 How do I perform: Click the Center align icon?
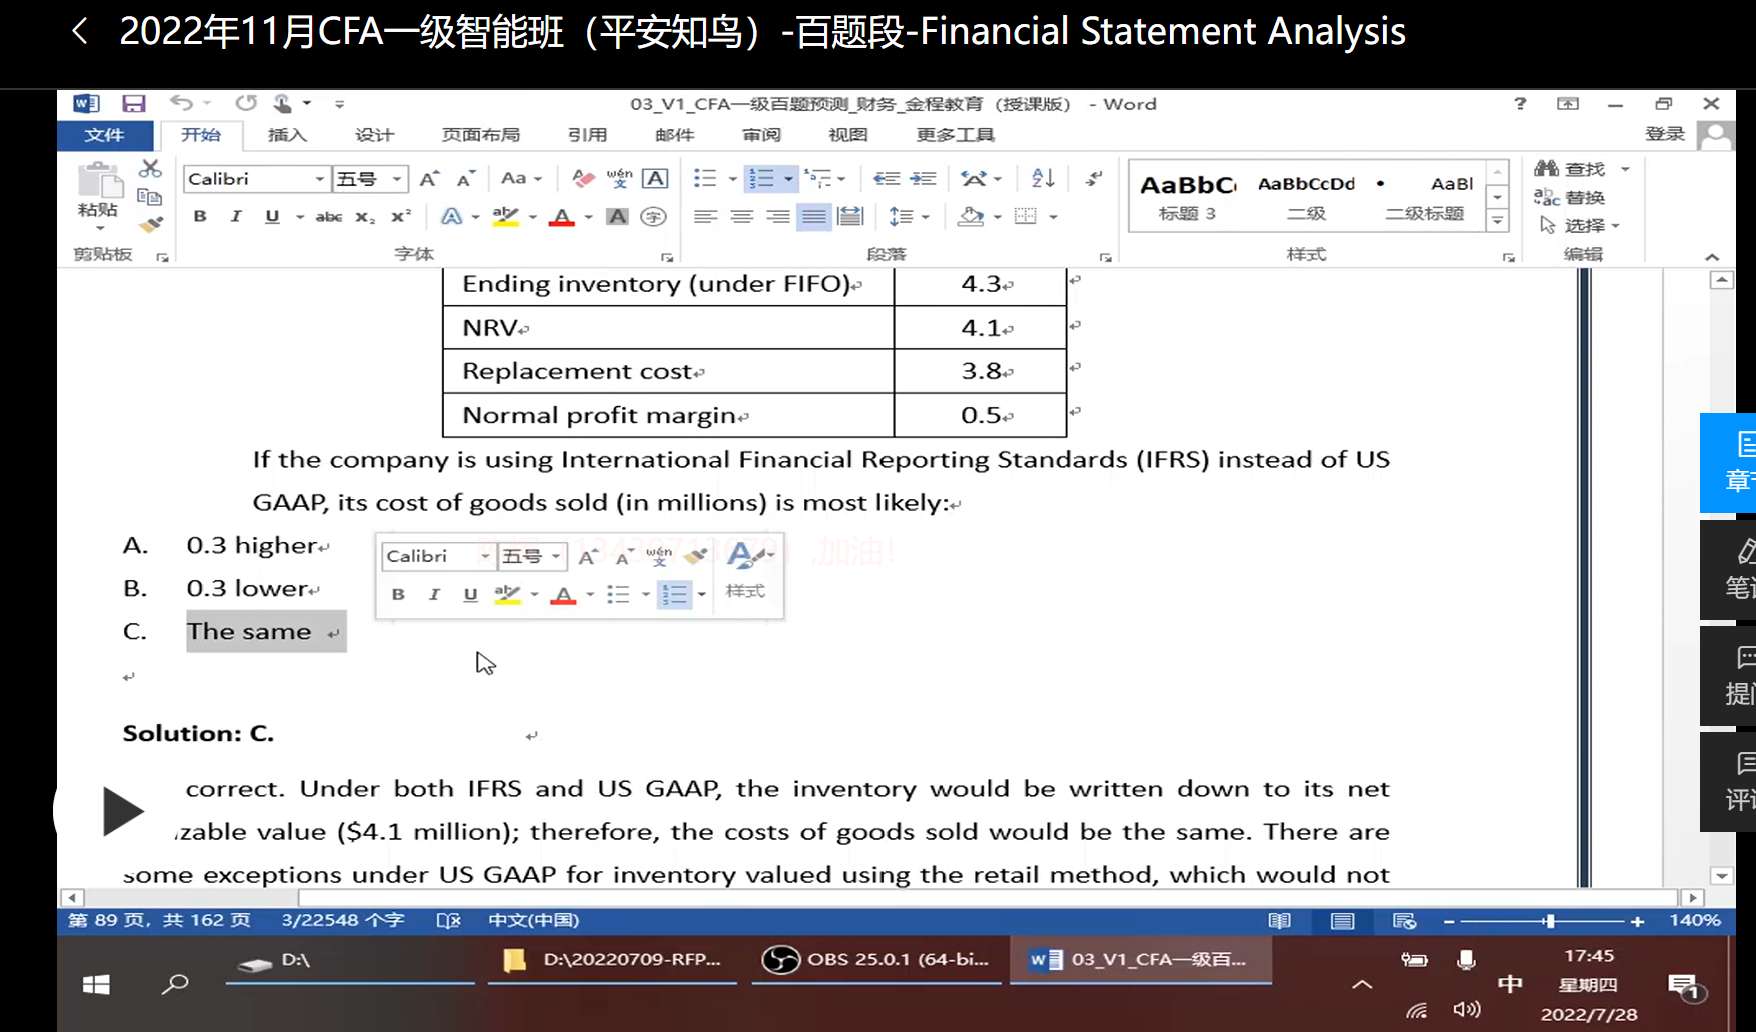(741, 216)
